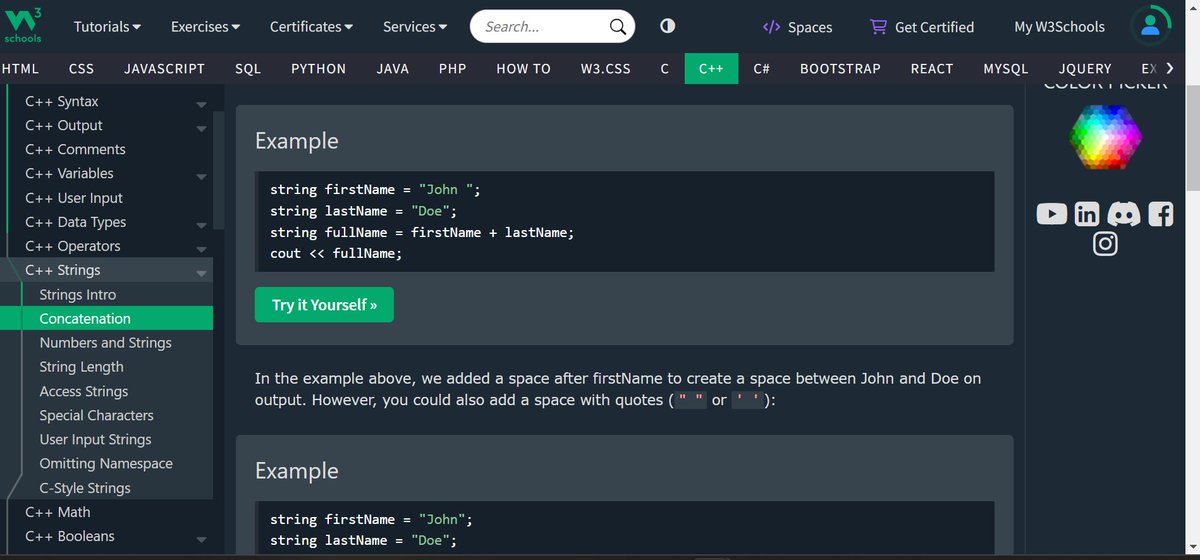Open My W3Schools link
This screenshot has width=1200, height=560.
click(1059, 27)
